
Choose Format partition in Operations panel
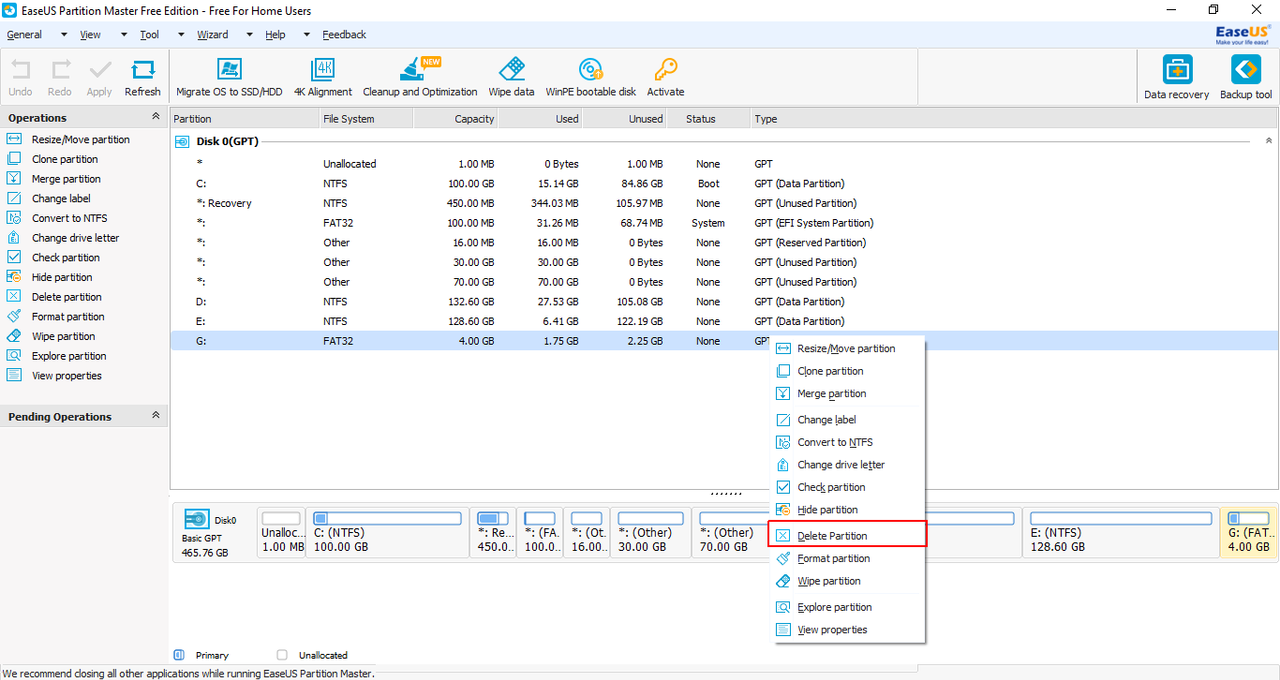55,317
